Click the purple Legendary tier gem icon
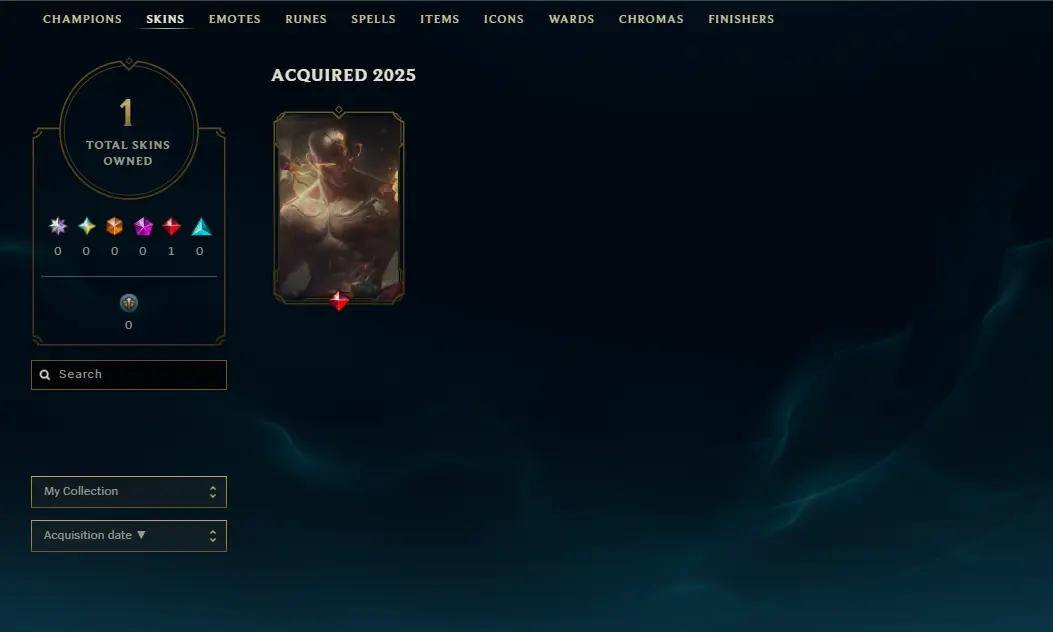1053x632 pixels. point(143,226)
